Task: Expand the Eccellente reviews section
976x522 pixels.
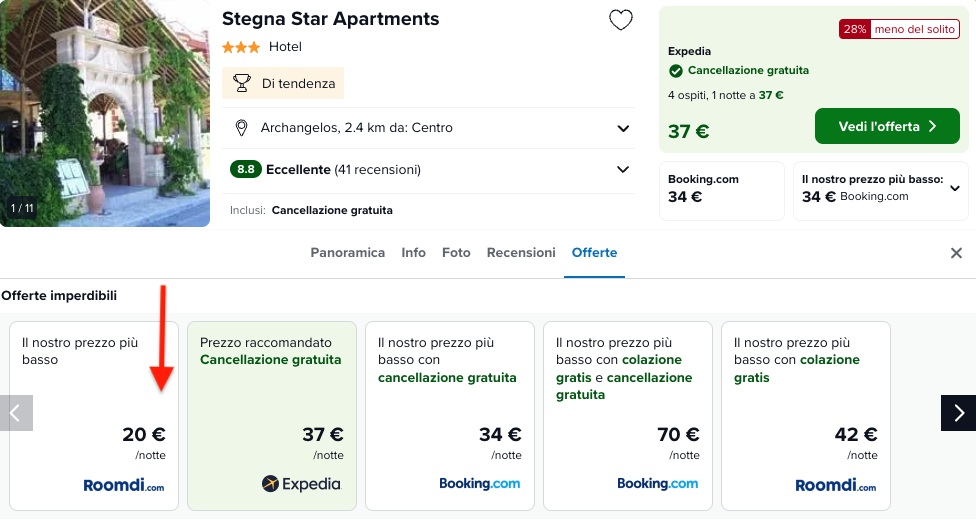Action: 623,169
